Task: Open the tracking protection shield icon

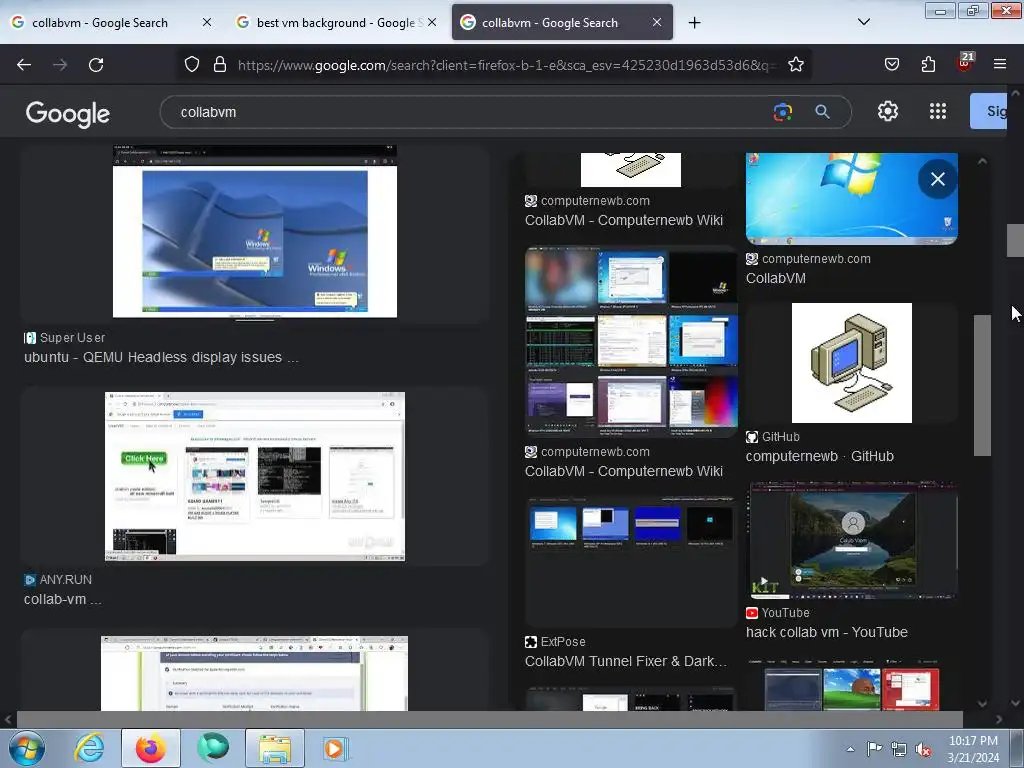Action: coord(191,65)
